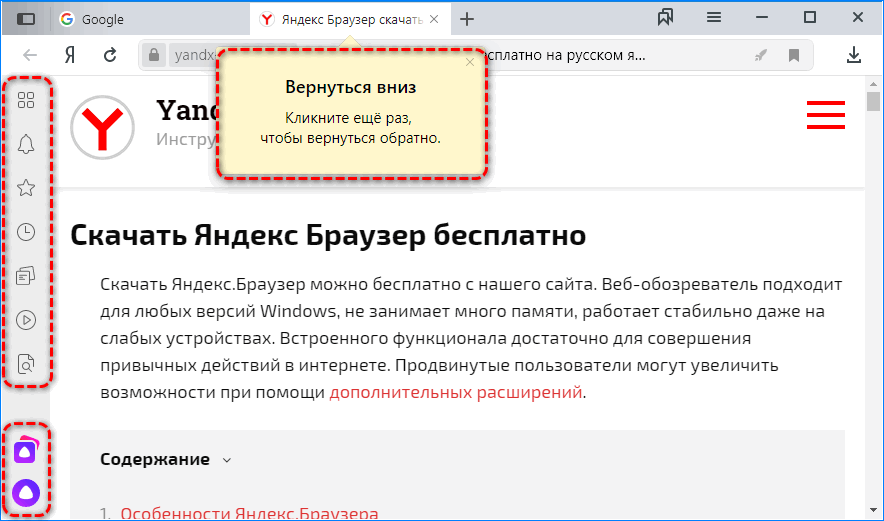Open notifications bell in sidebar
The height and width of the screenshot is (521, 884).
coord(27,144)
